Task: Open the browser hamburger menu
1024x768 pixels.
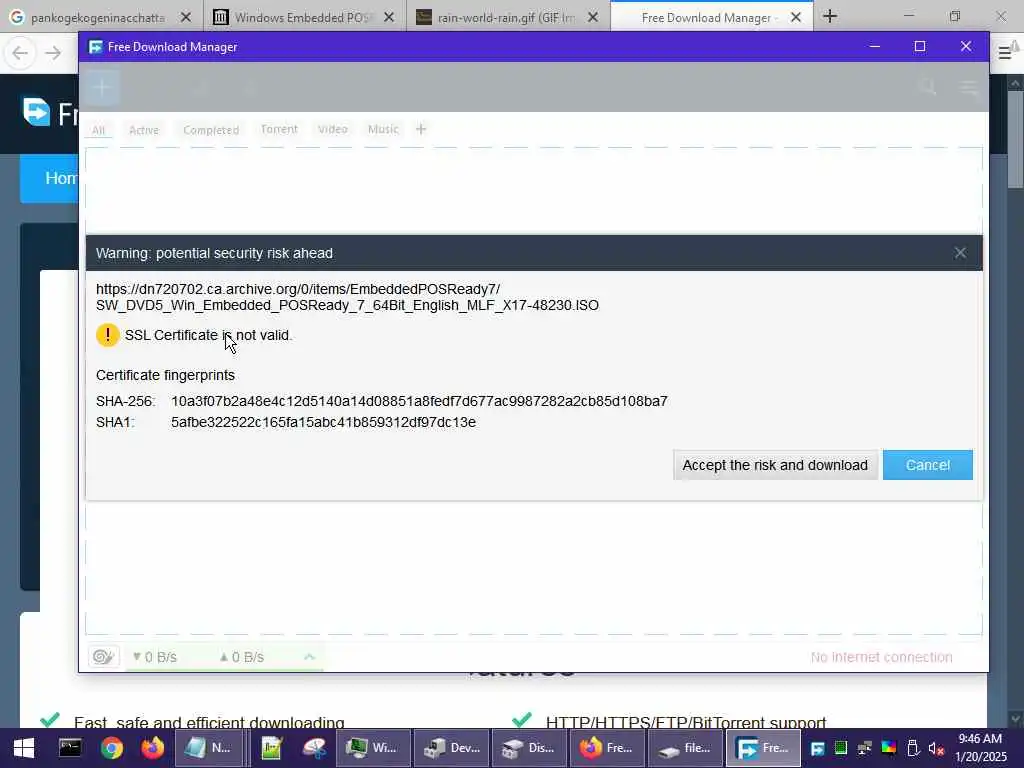Action: 1004,53
